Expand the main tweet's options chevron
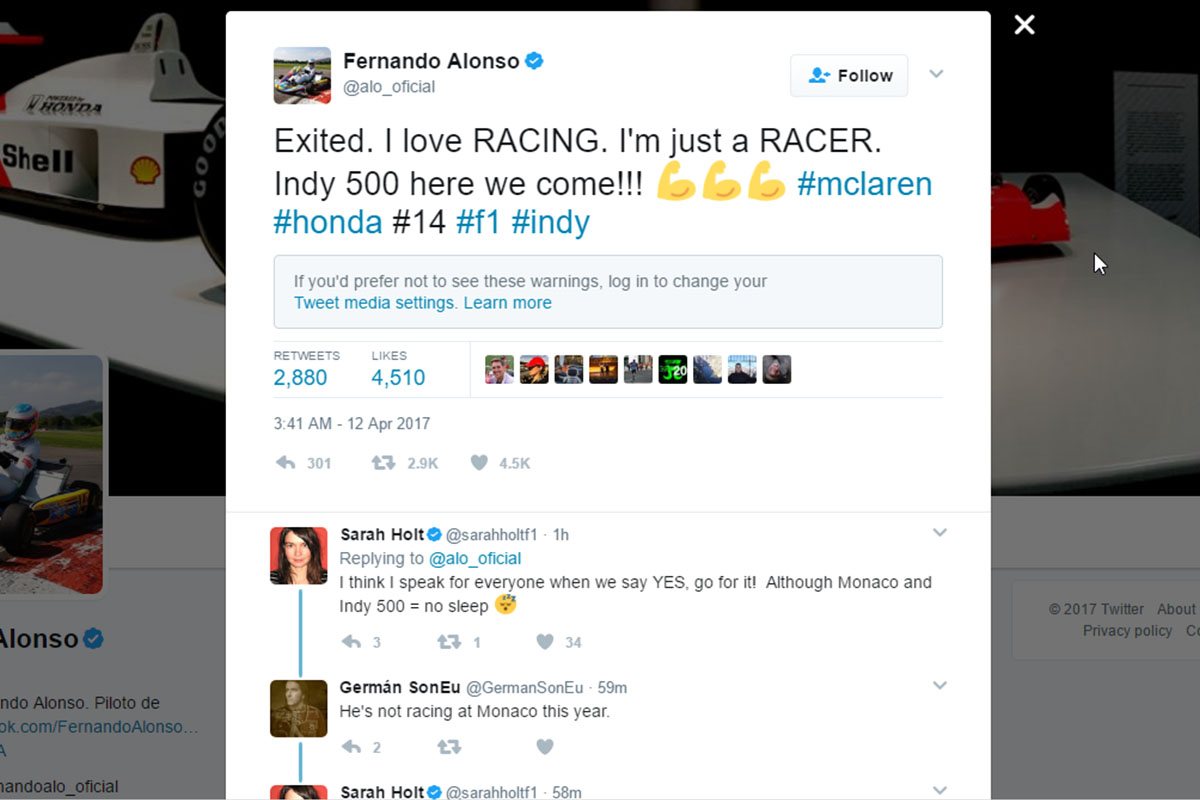 pyautogui.click(x=936, y=74)
